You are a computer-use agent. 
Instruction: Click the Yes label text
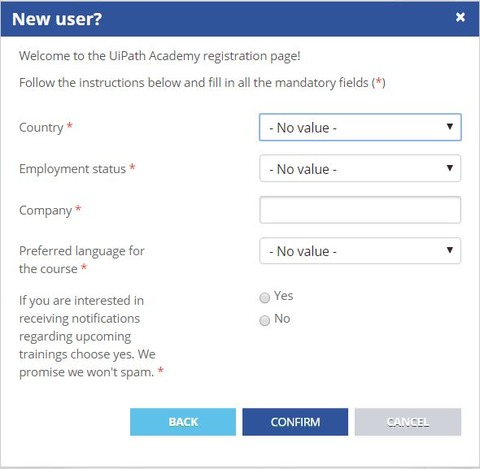pos(284,296)
